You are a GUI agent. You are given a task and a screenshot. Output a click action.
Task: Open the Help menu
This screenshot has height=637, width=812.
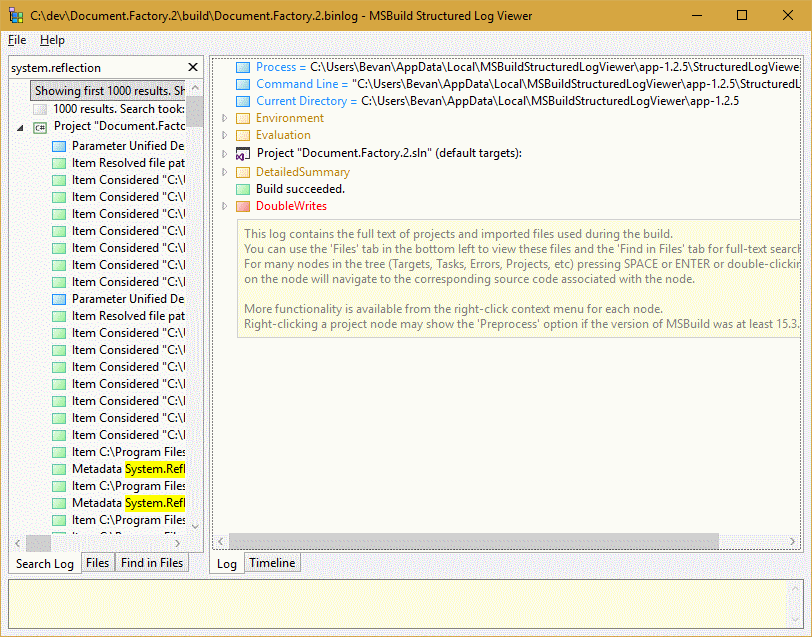click(52, 40)
